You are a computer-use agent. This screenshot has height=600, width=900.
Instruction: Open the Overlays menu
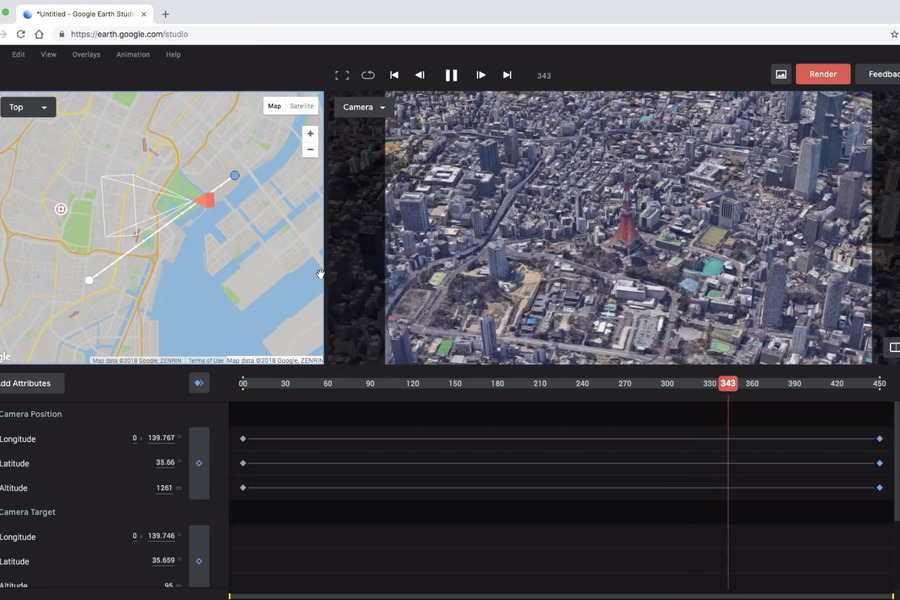tap(86, 55)
